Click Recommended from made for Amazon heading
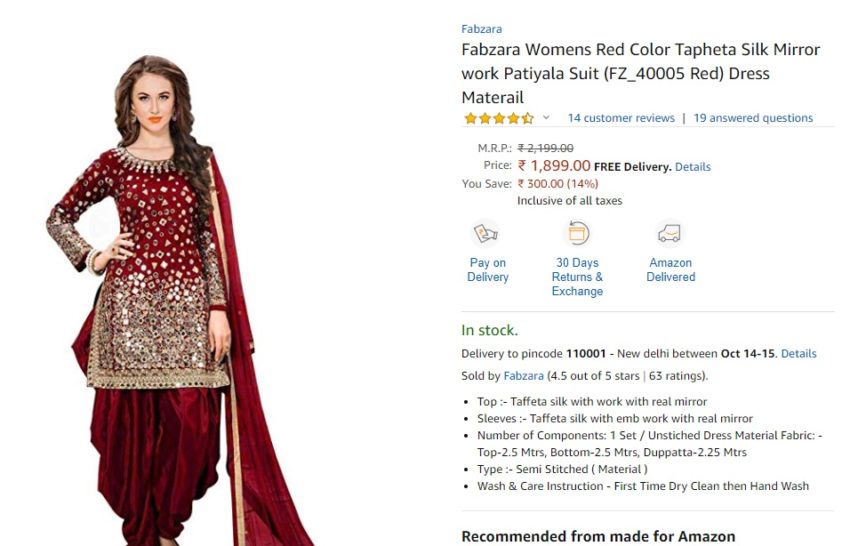 click(x=598, y=536)
